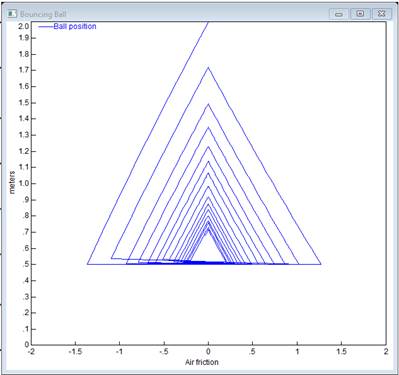399x375 pixels.
Task: Click the blue legend line sample
Action: pyautogui.click(x=46, y=27)
